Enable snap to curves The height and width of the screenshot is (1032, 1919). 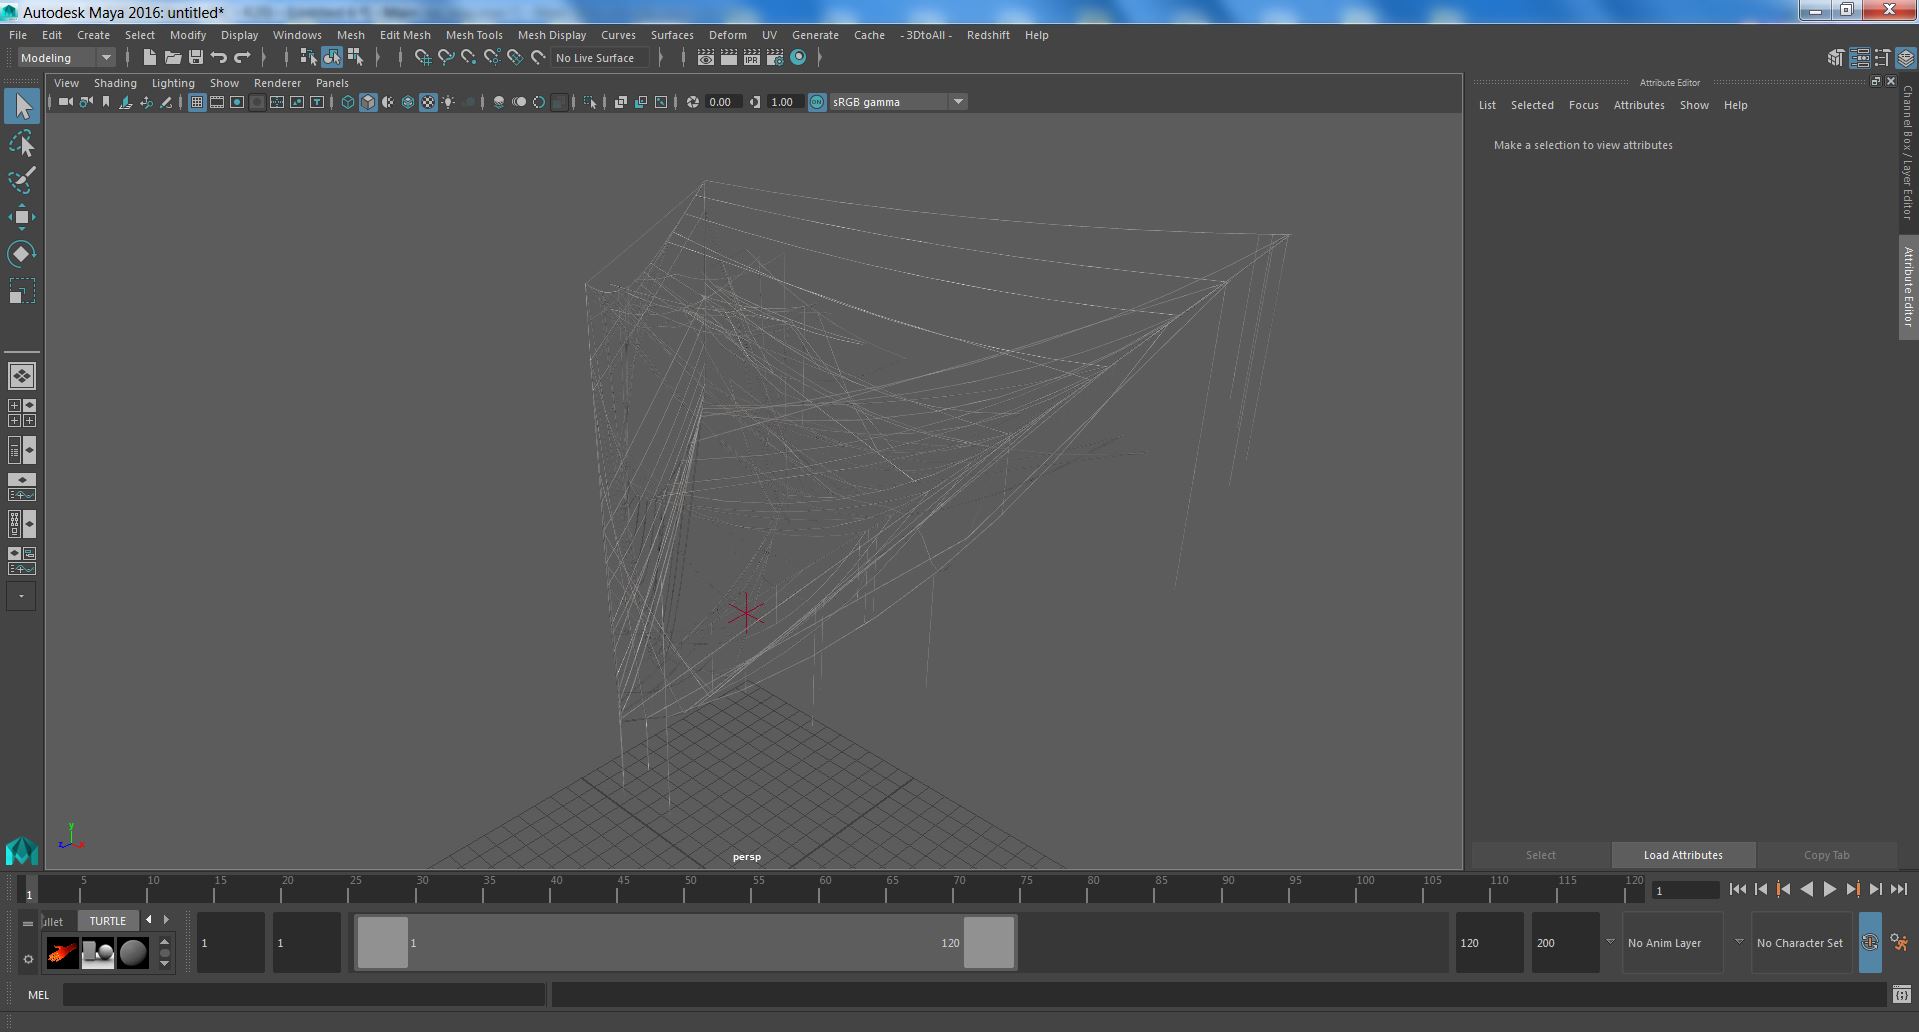(446, 58)
